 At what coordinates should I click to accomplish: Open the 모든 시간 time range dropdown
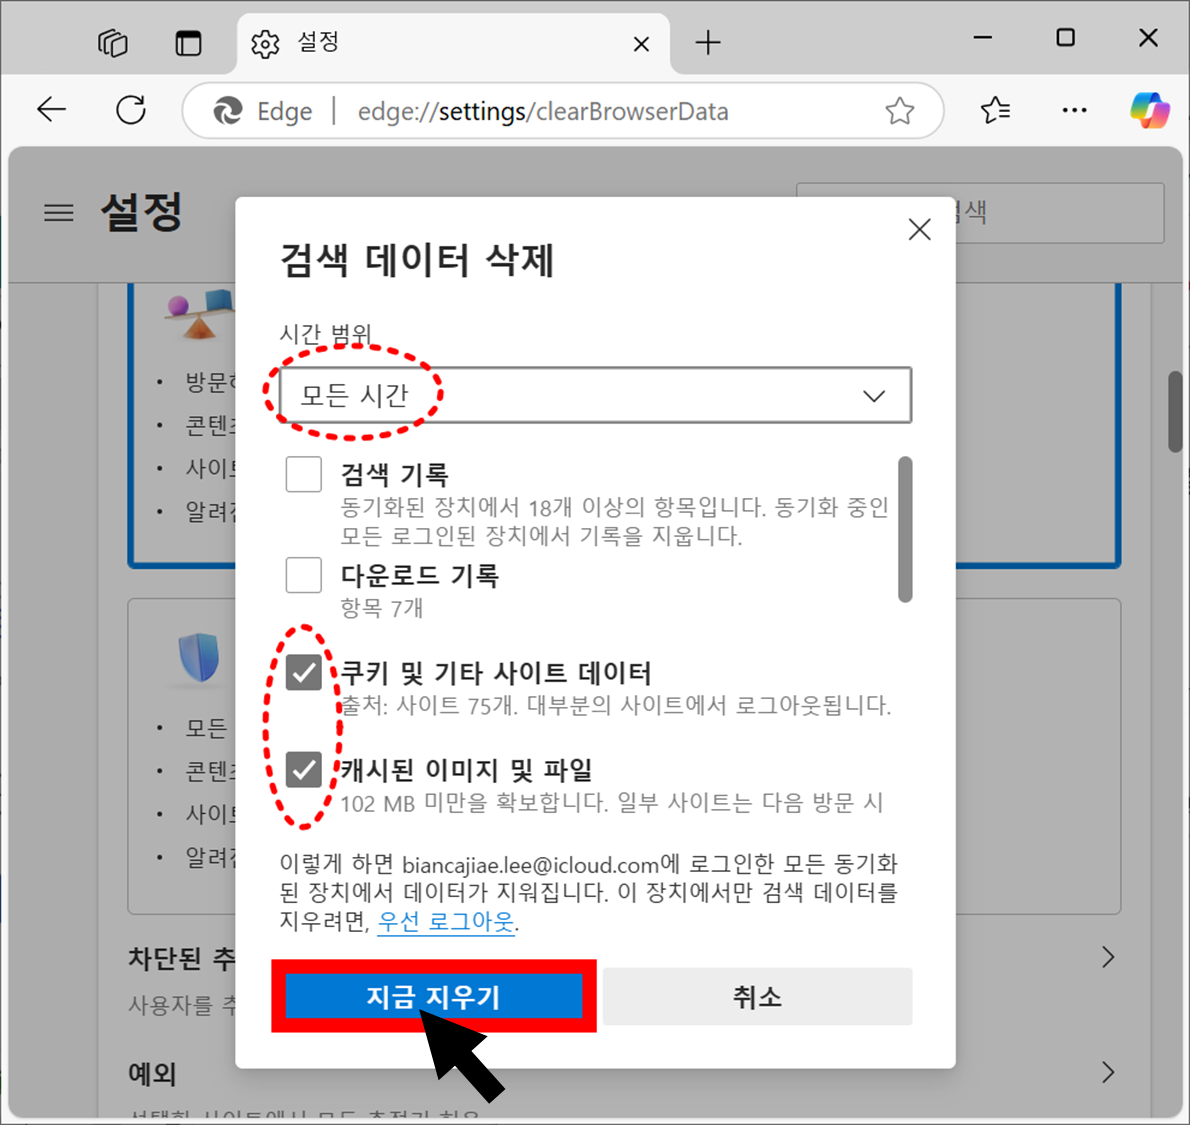tap(594, 395)
